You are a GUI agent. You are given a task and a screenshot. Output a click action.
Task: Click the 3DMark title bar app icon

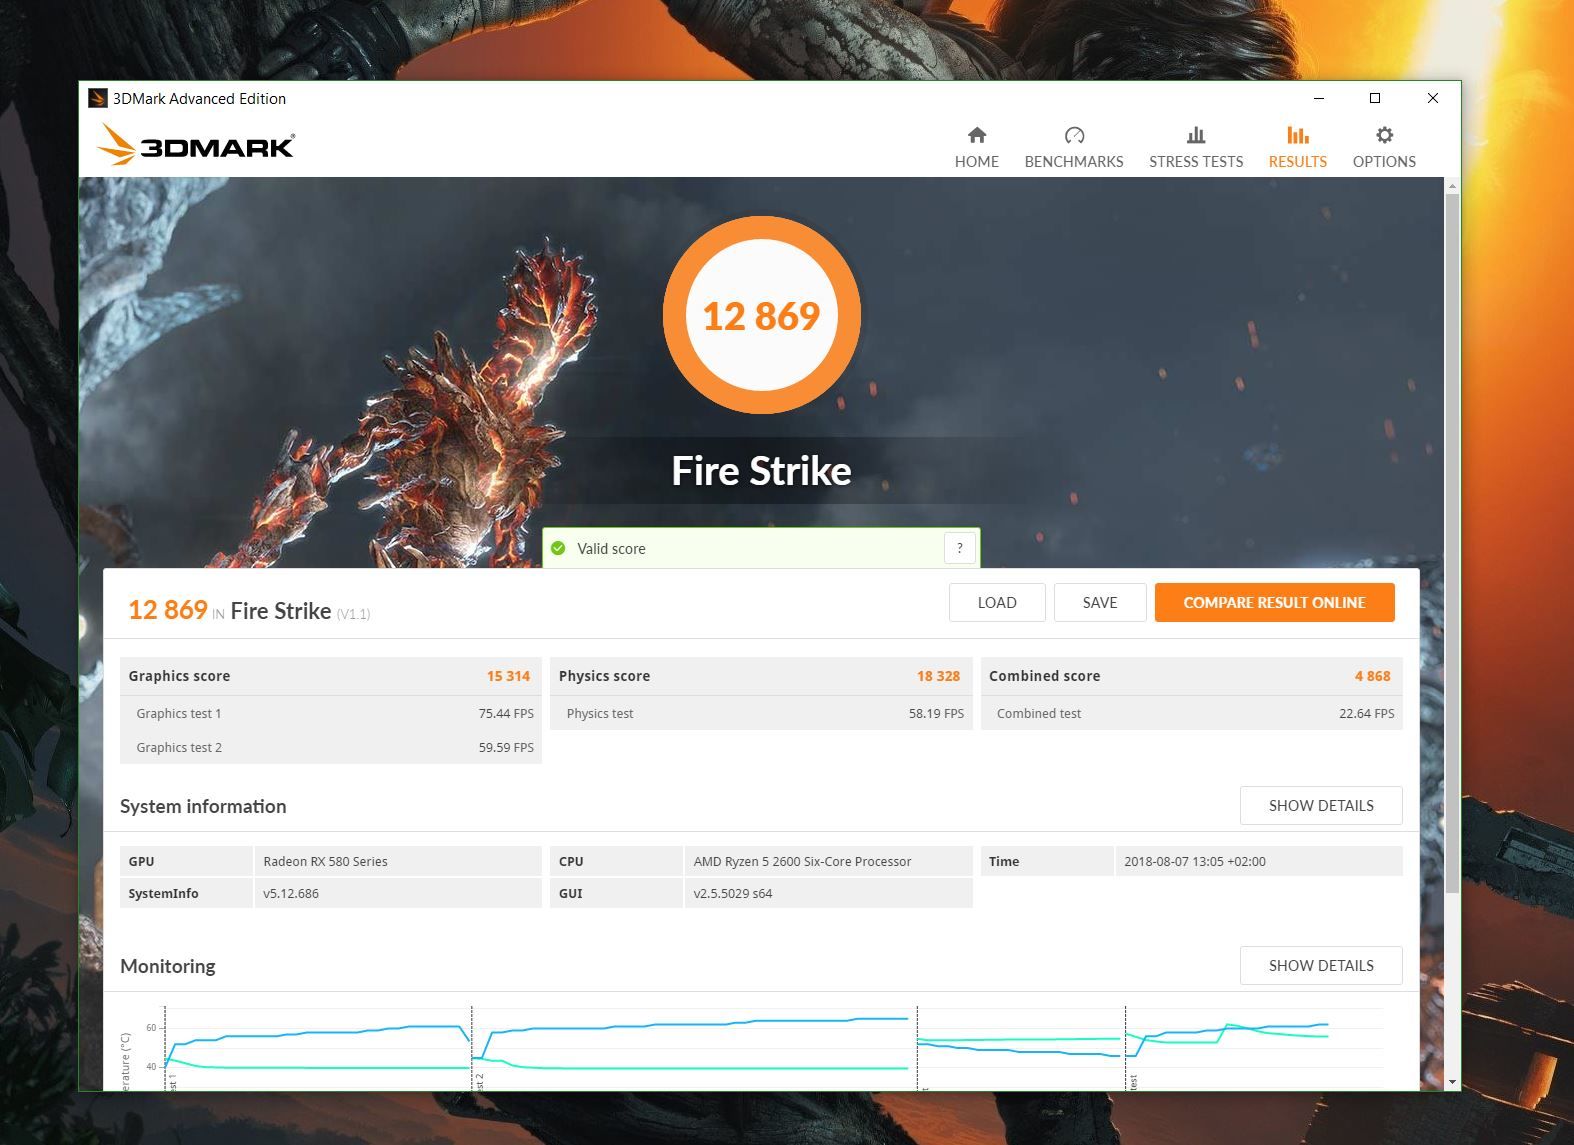pos(98,98)
